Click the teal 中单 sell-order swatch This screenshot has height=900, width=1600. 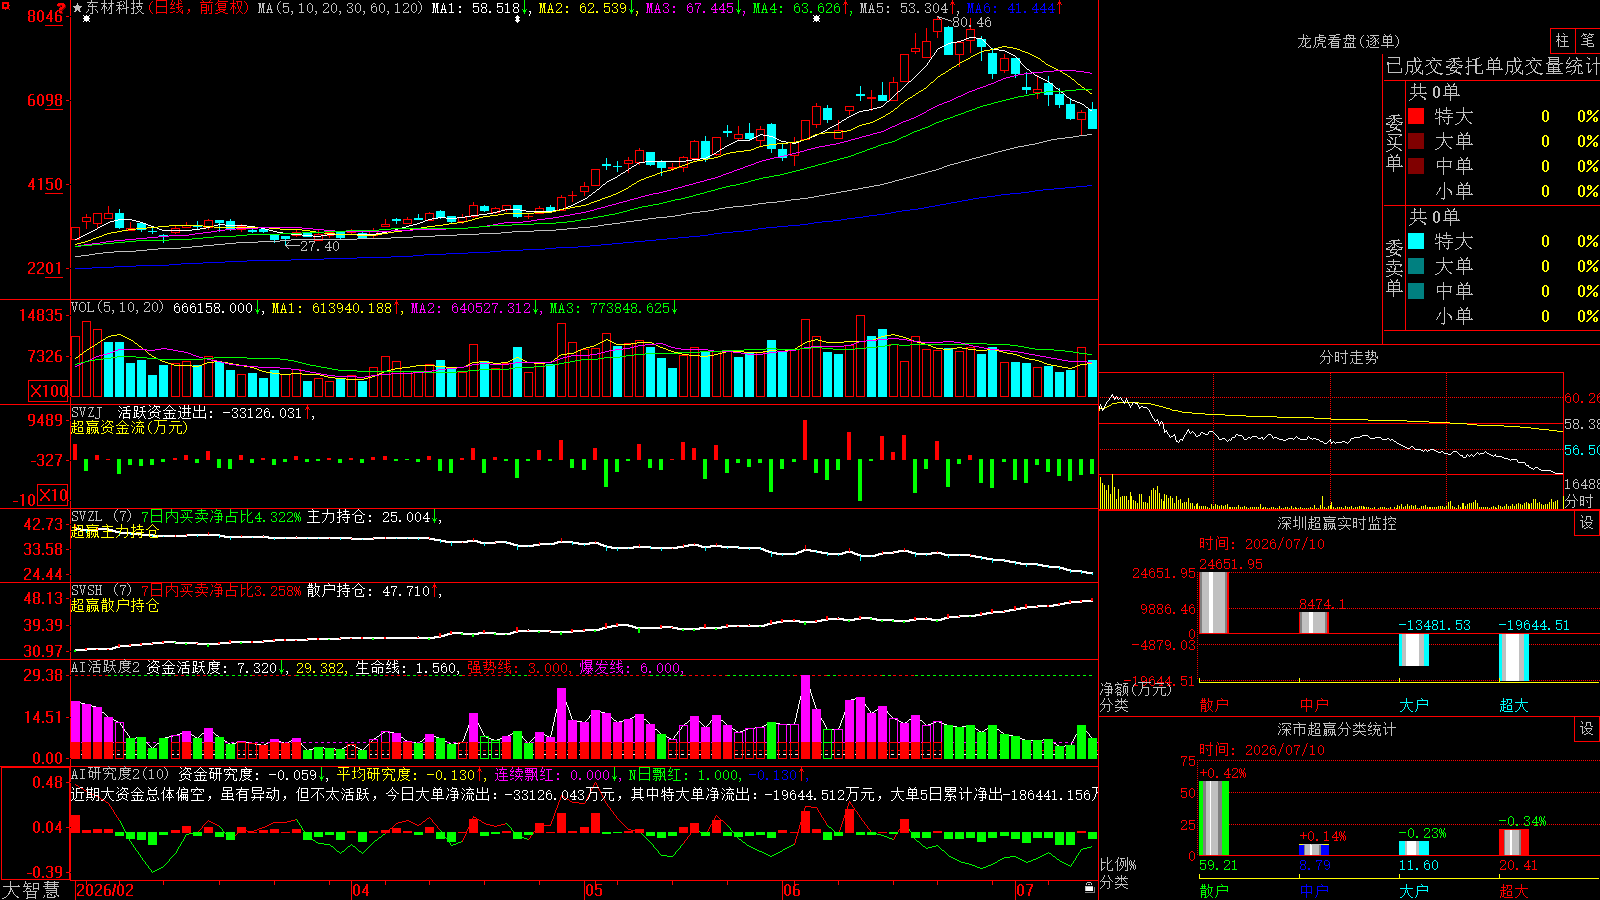(1416, 291)
